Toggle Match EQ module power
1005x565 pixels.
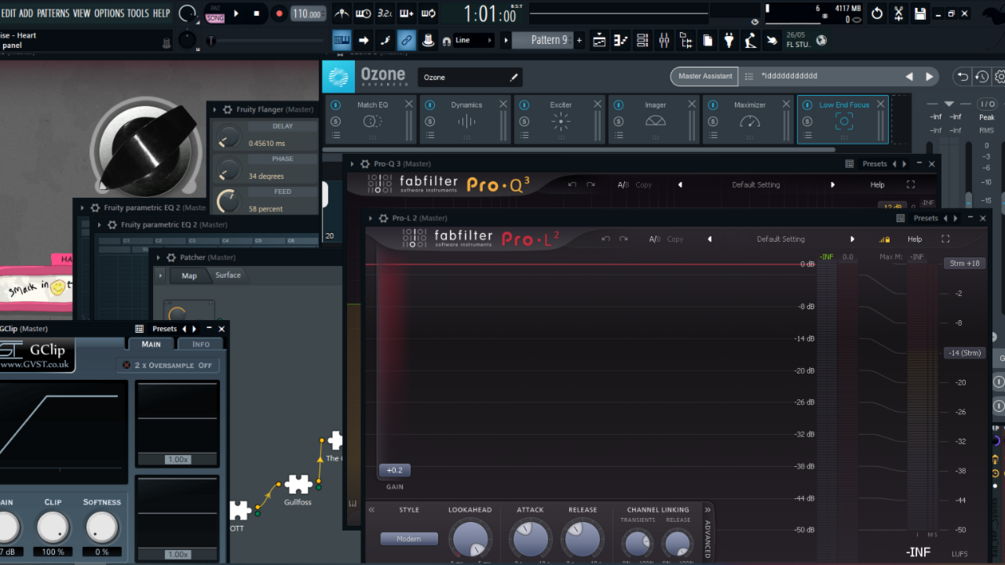(x=335, y=104)
